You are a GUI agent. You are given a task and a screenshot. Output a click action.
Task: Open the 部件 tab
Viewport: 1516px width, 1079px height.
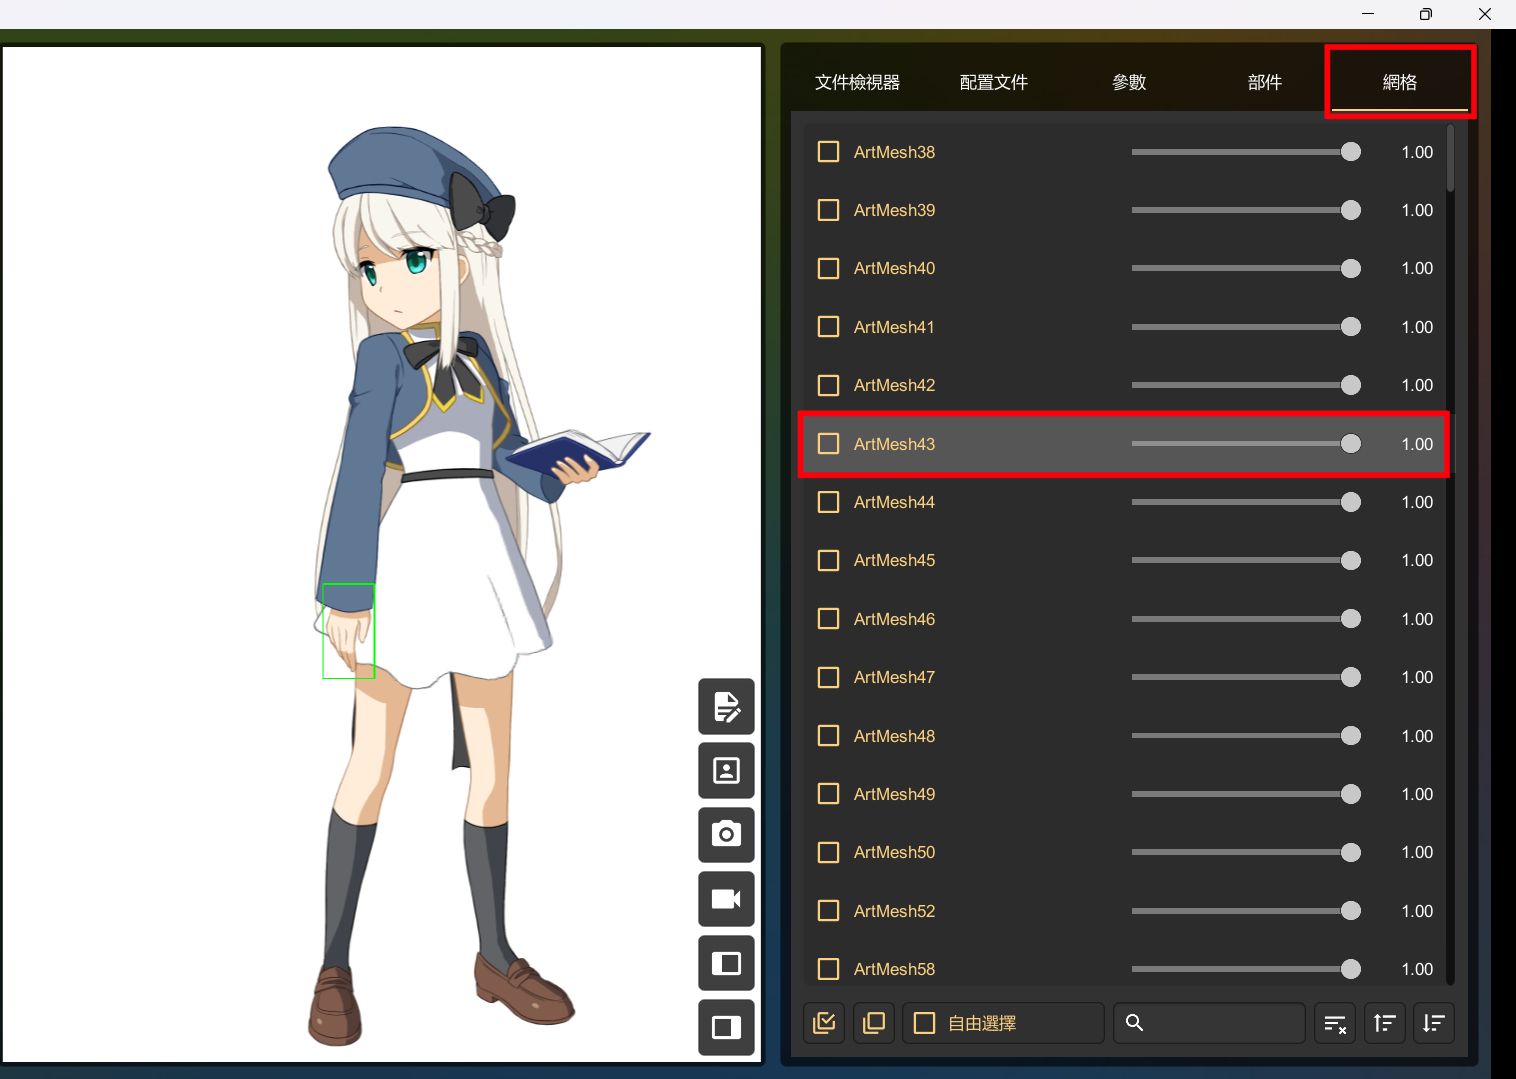(1264, 82)
